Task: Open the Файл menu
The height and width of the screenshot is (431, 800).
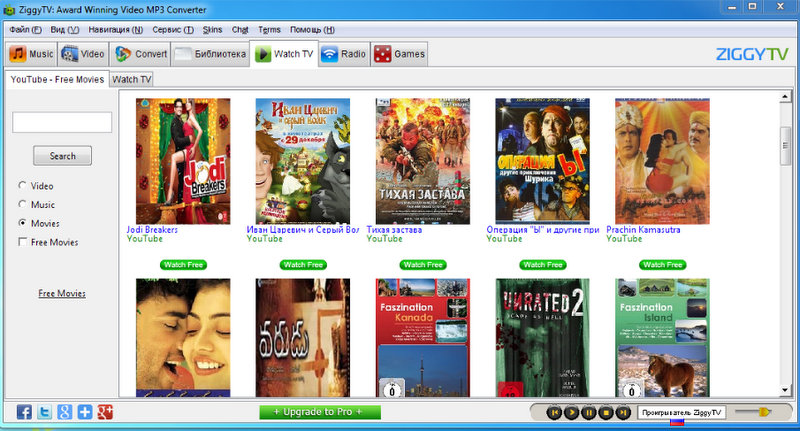Action: pyautogui.click(x=26, y=30)
